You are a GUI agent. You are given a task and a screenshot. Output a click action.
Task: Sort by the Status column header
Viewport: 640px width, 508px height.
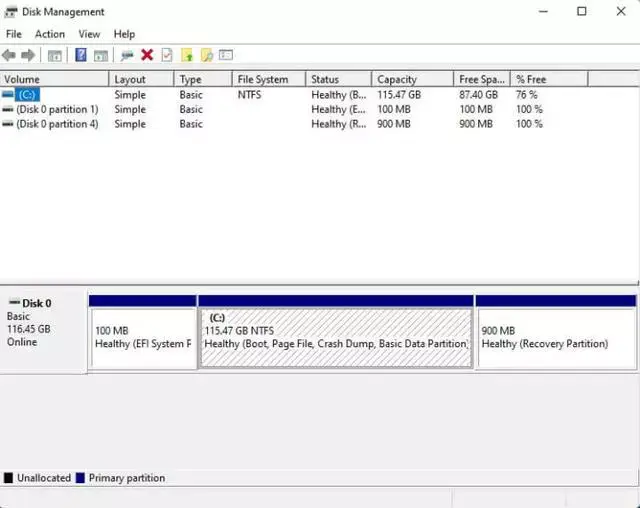(339, 79)
